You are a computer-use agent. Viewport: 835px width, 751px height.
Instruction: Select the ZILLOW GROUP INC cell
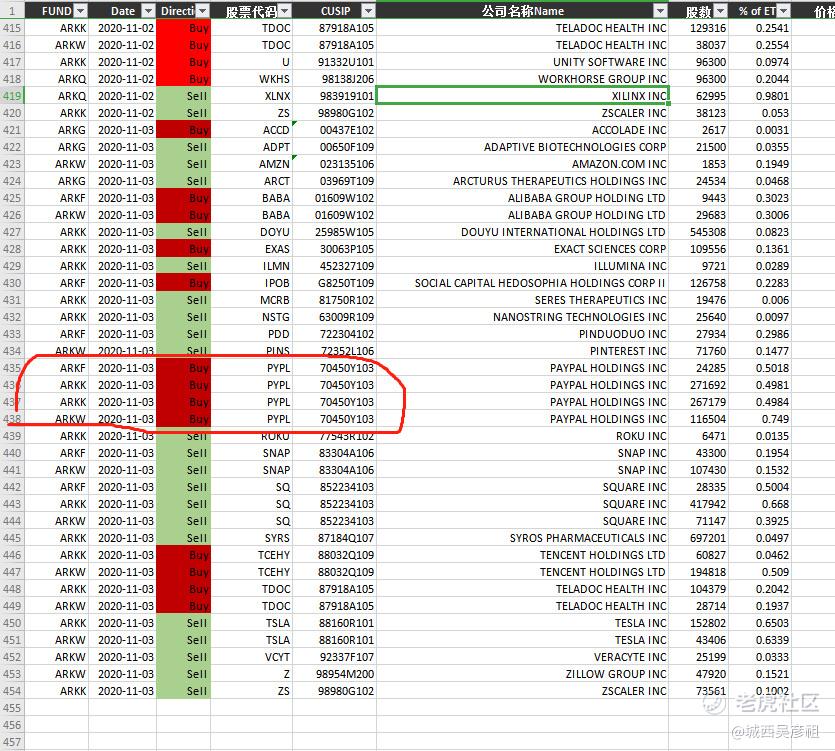click(x=522, y=674)
